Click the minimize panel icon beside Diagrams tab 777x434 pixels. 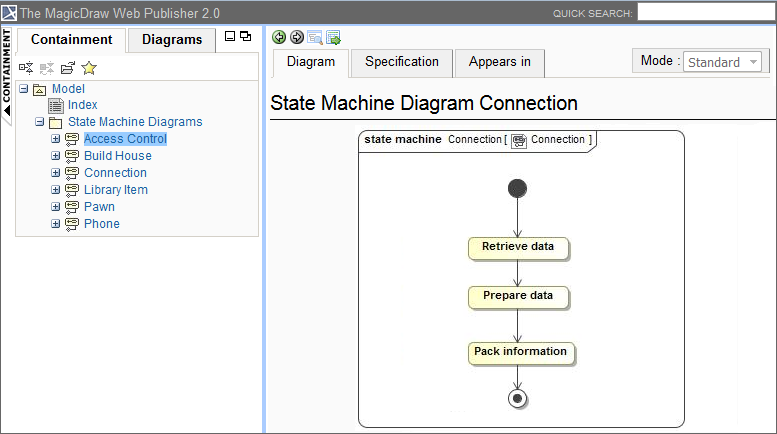pyautogui.click(x=230, y=37)
